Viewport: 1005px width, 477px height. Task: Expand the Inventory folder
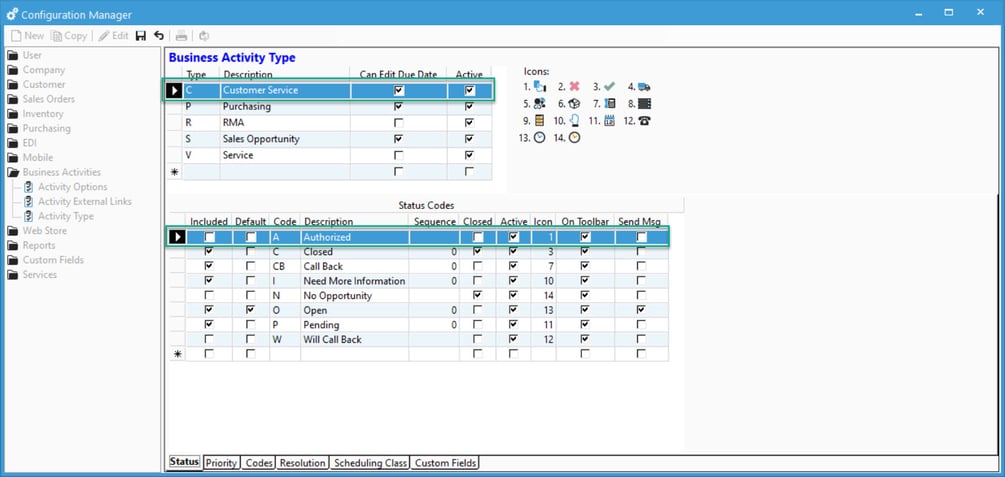click(12, 114)
